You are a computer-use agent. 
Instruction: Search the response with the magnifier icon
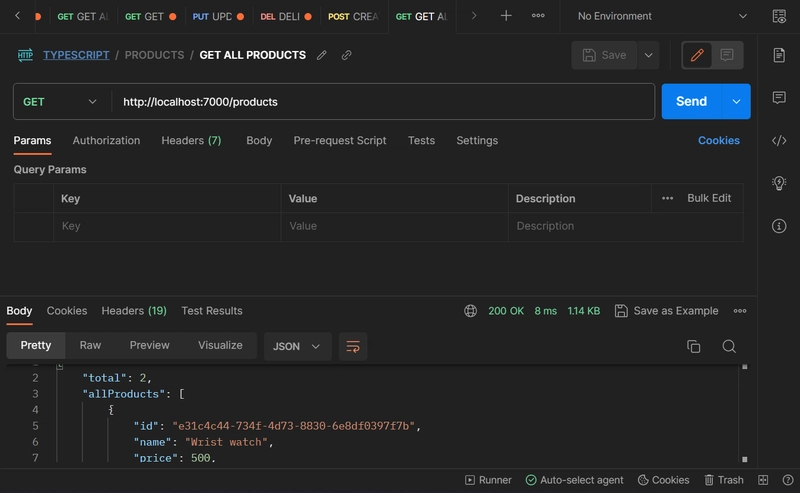coord(729,347)
